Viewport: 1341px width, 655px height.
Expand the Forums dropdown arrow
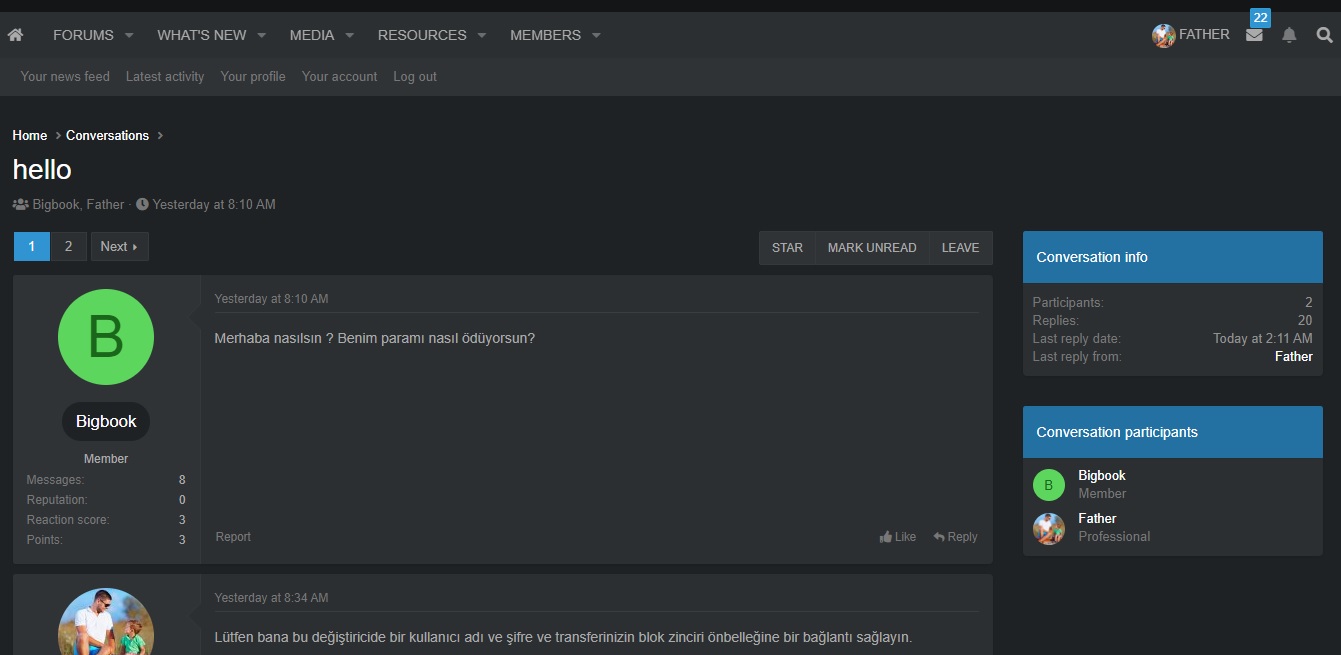(129, 35)
